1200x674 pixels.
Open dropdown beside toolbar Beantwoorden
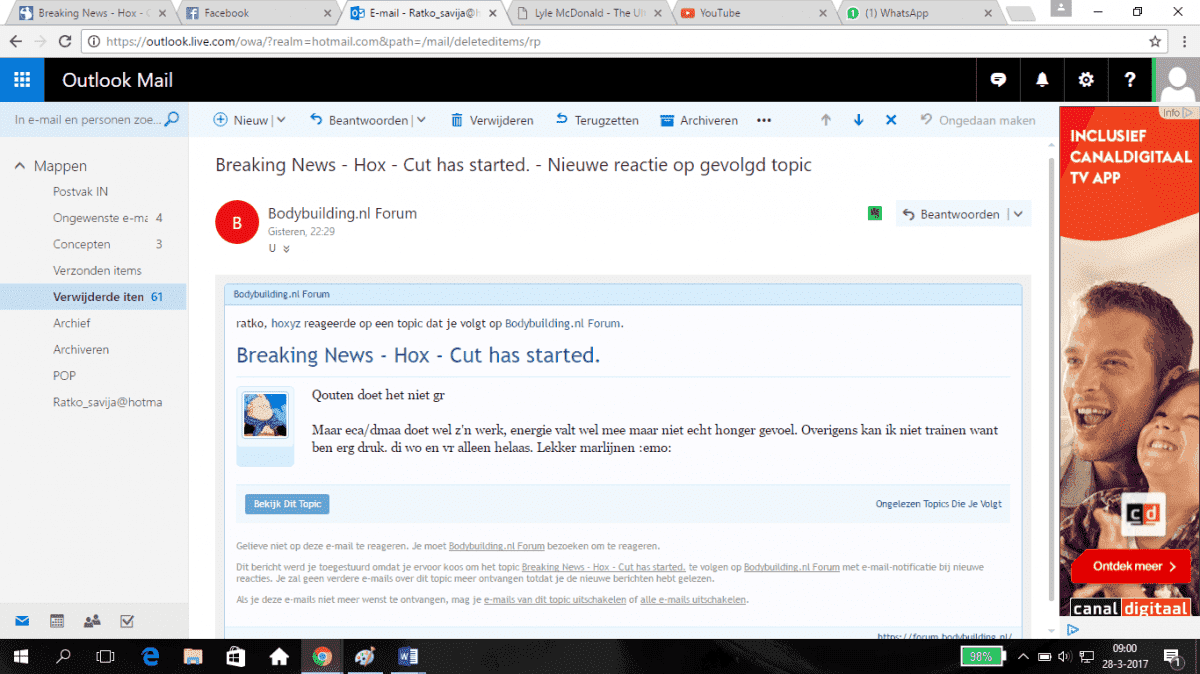click(421, 120)
